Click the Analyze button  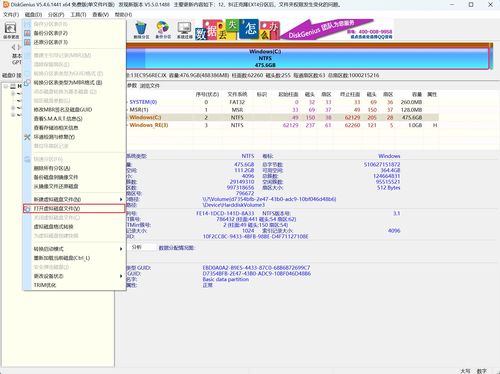tap(137, 247)
